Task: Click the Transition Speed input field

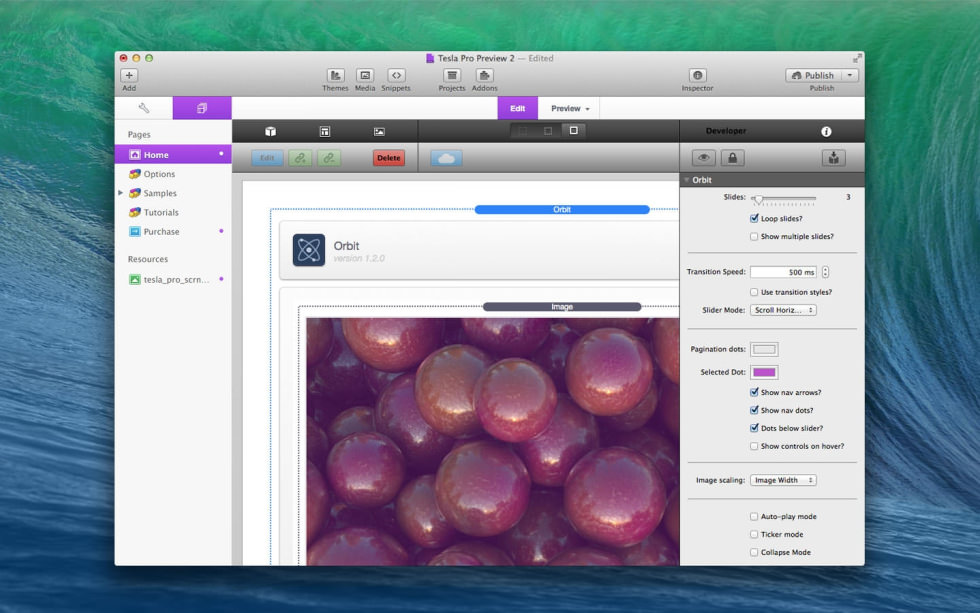Action: point(783,272)
